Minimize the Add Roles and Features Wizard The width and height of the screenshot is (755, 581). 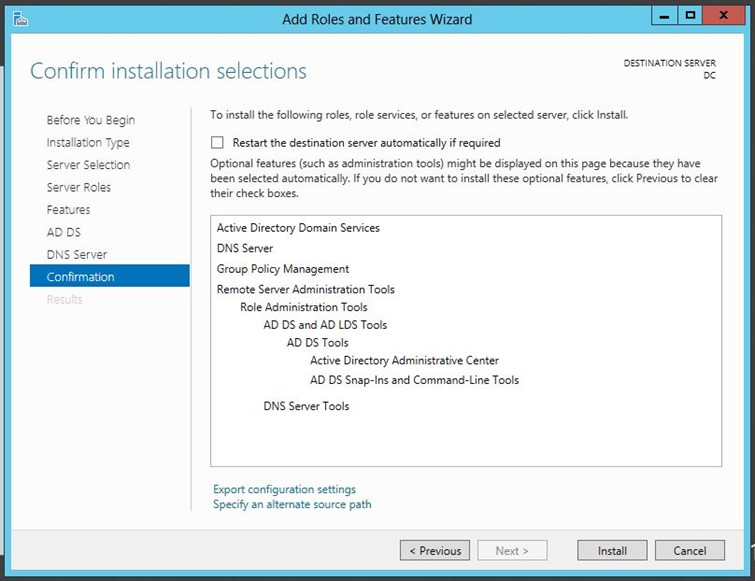pyautogui.click(x=664, y=16)
